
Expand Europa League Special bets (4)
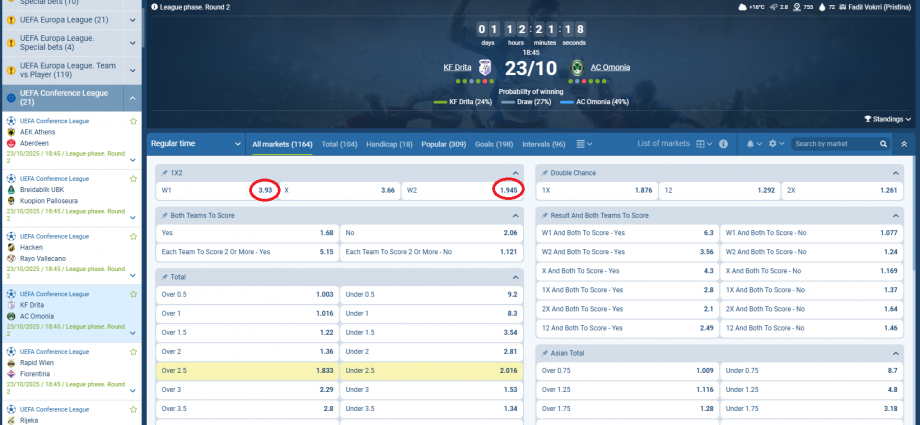coord(133,43)
